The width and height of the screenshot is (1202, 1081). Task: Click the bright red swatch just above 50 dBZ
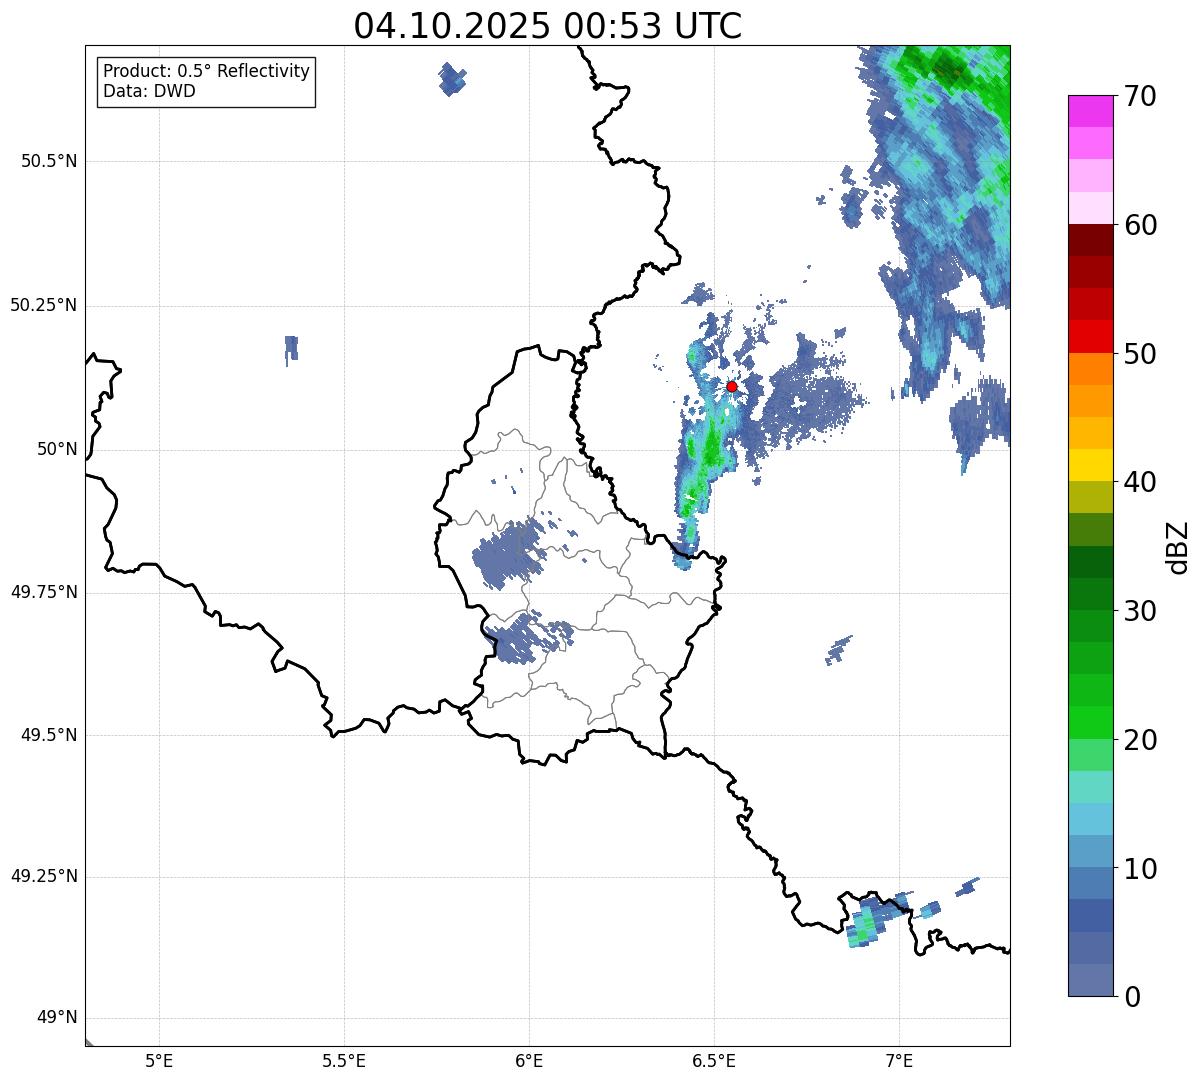pyautogui.click(x=1091, y=336)
